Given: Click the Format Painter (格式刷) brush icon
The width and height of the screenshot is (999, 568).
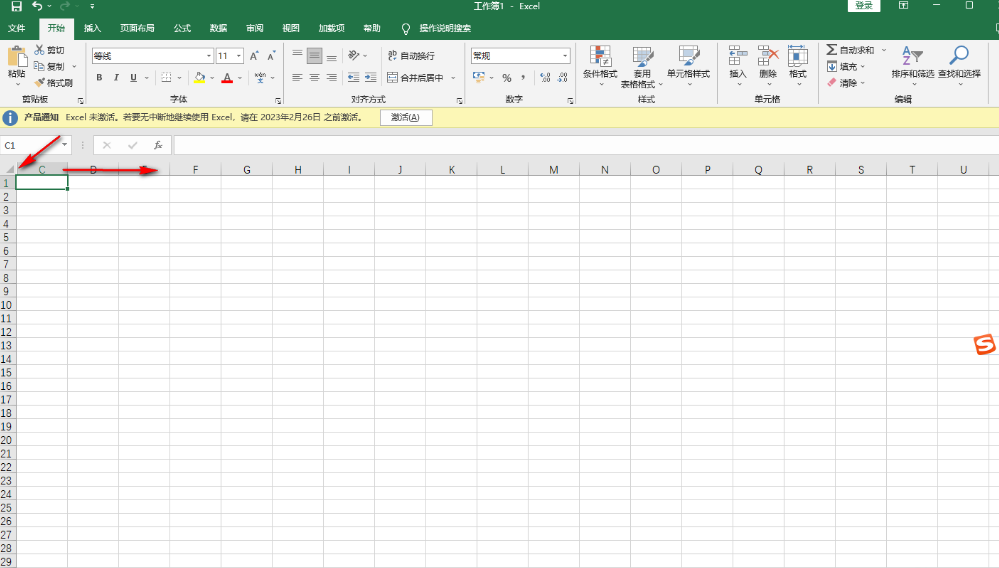Looking at the screenshot, I should [40, 83].
